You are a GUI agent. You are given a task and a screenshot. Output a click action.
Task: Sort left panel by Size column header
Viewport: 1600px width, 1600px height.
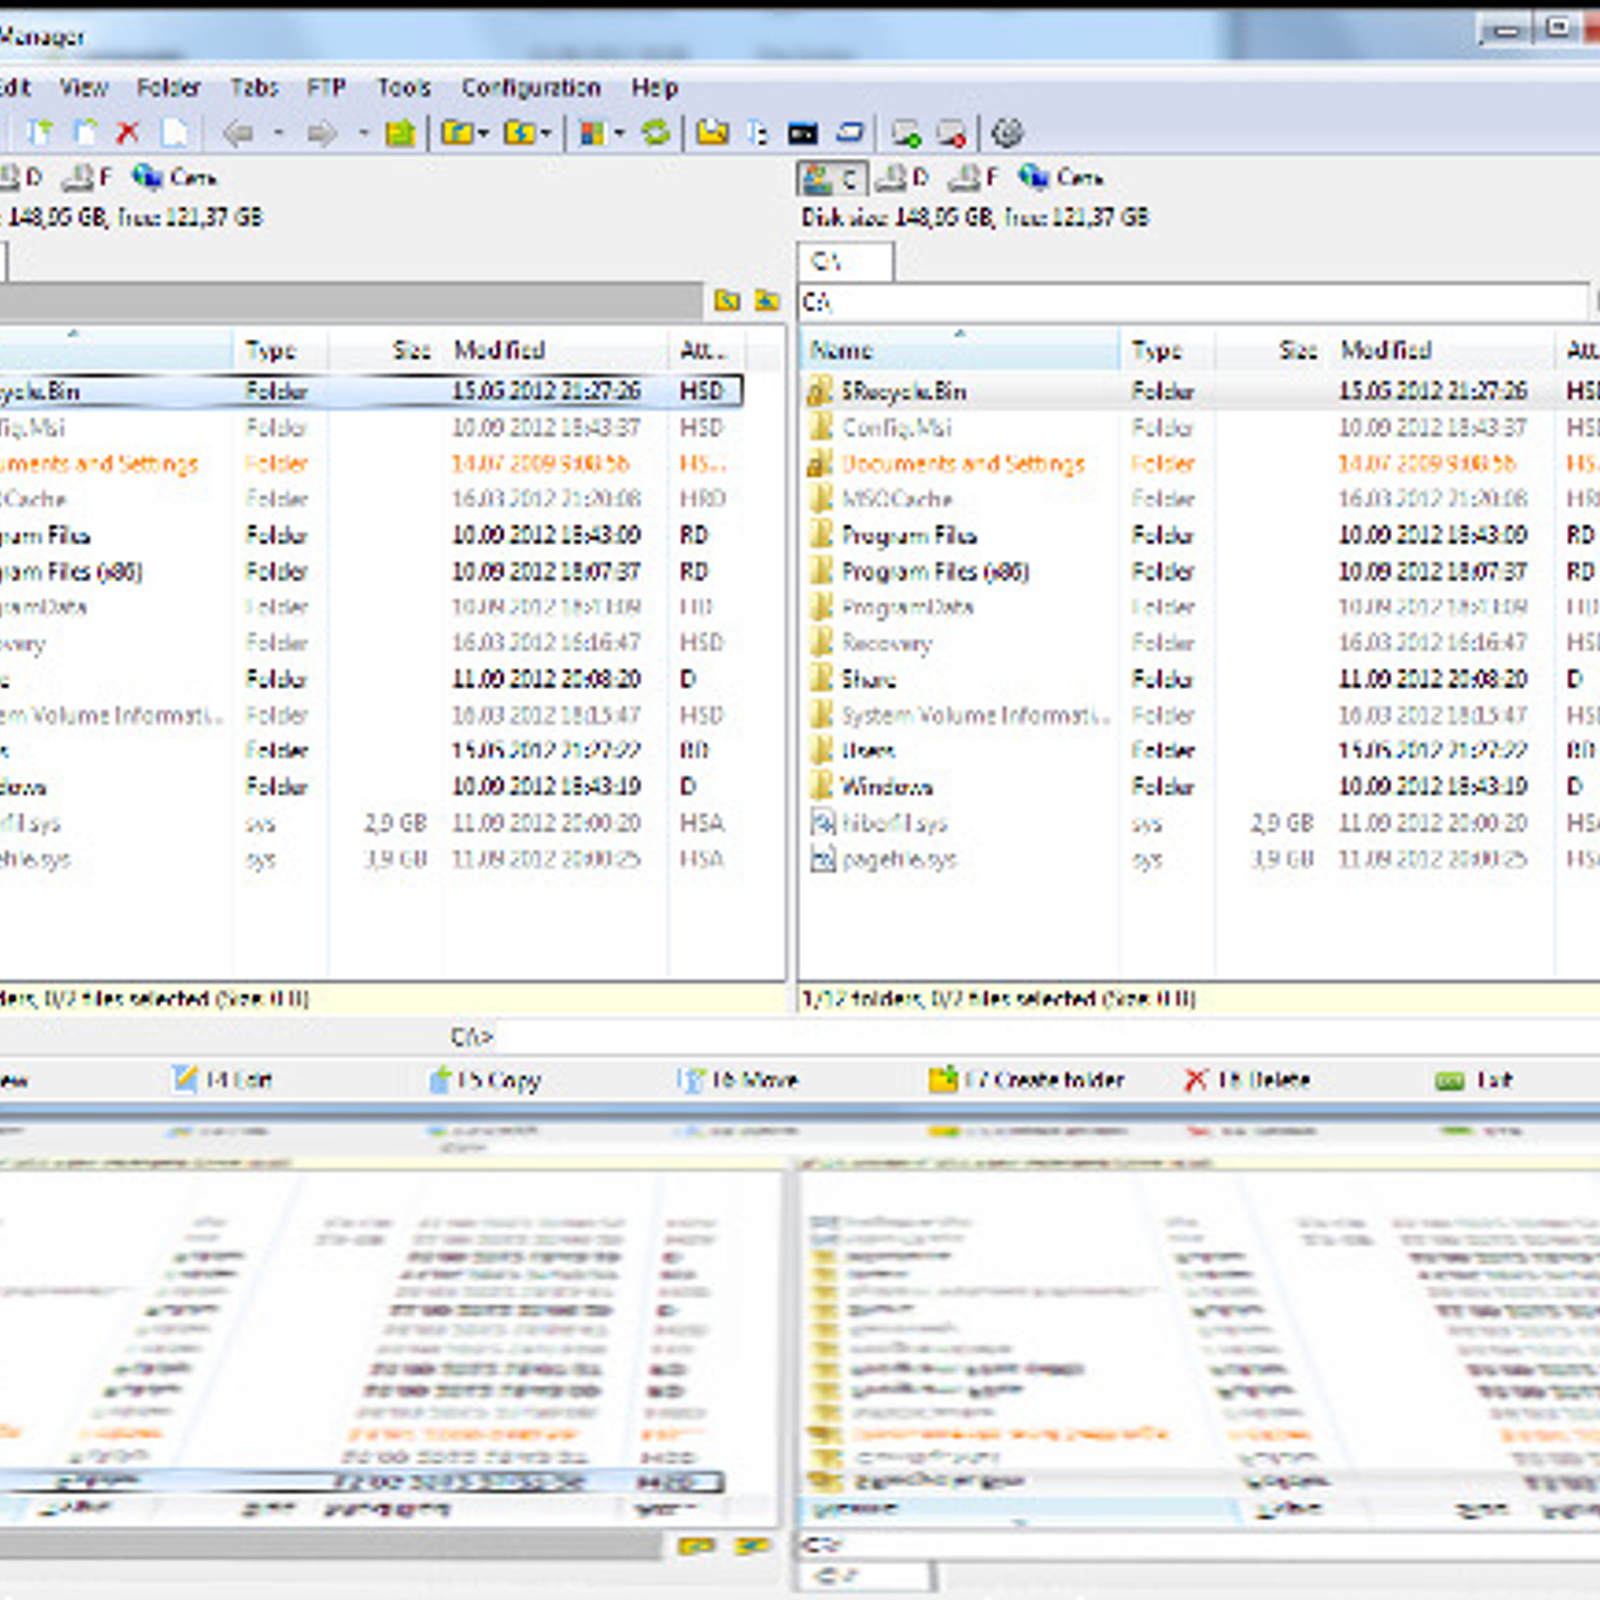[385, 350]
